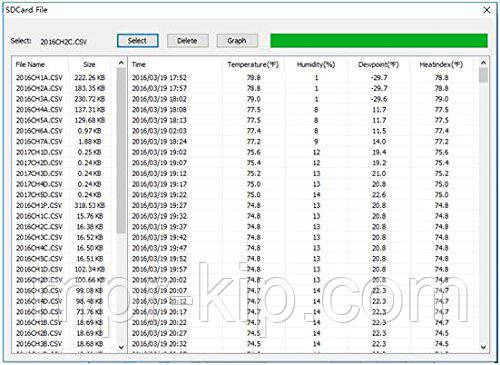Image resolution: width=500 pixels, height=365 pixels.
Task: Click dewpoint value -29.6
Action: 379,99
